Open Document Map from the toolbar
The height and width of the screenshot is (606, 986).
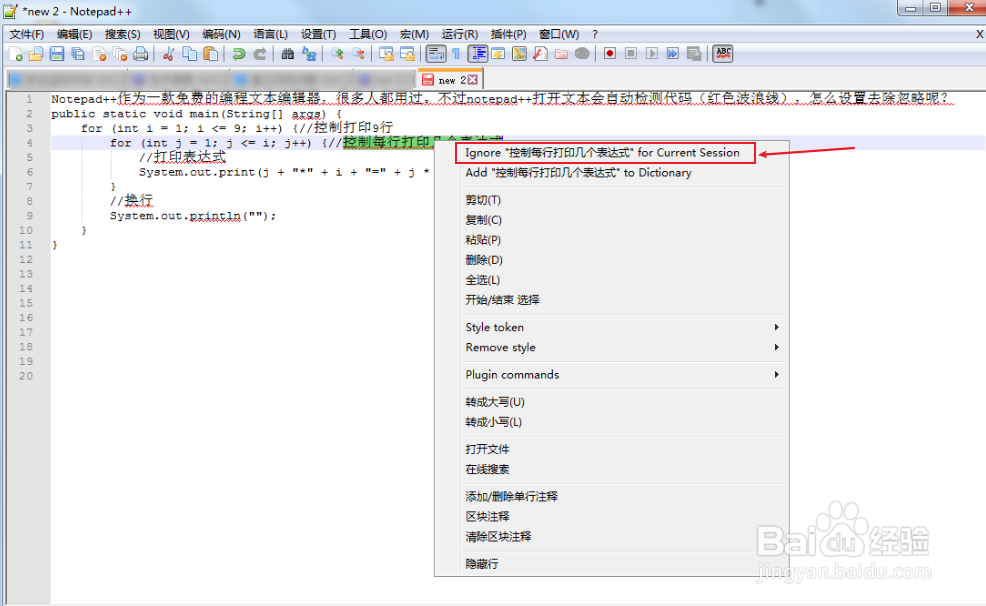pyautogui.click(x=519, y=54)
